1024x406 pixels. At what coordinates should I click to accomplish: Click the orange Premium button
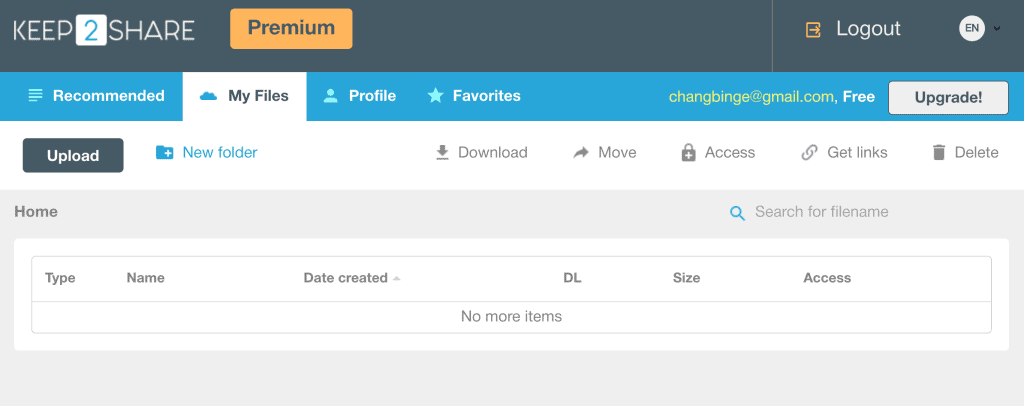point(291,29)
